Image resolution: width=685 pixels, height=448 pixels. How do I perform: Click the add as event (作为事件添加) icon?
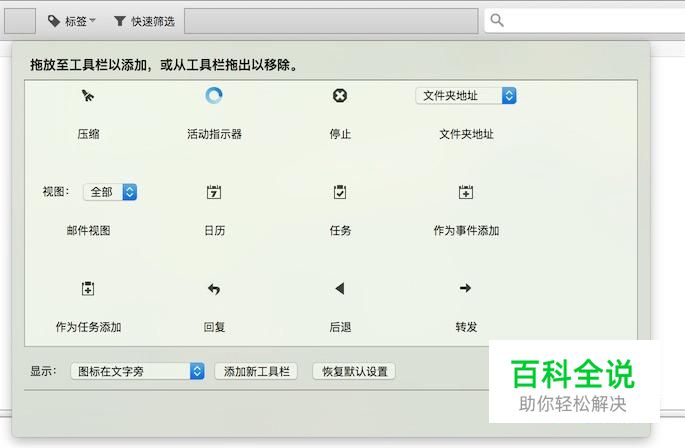point(466,192)
